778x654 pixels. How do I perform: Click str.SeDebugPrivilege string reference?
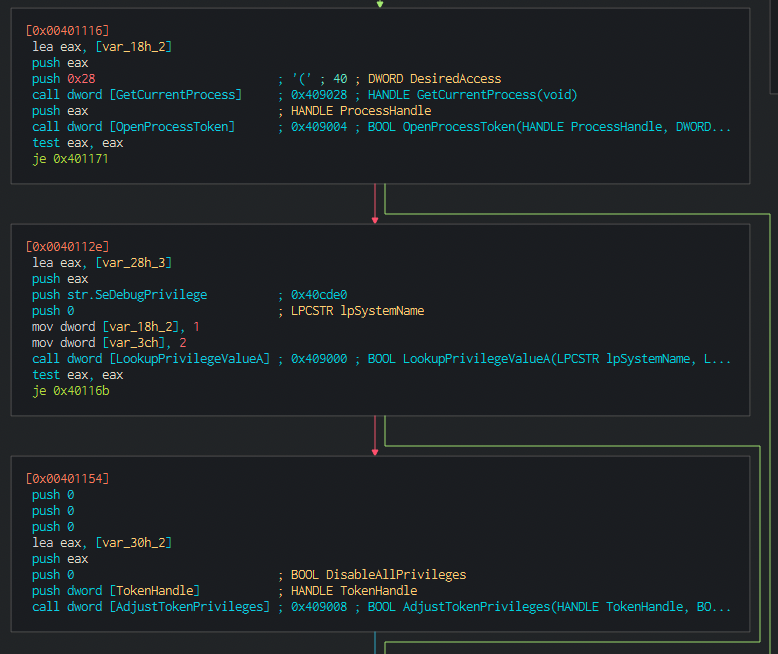137,295
